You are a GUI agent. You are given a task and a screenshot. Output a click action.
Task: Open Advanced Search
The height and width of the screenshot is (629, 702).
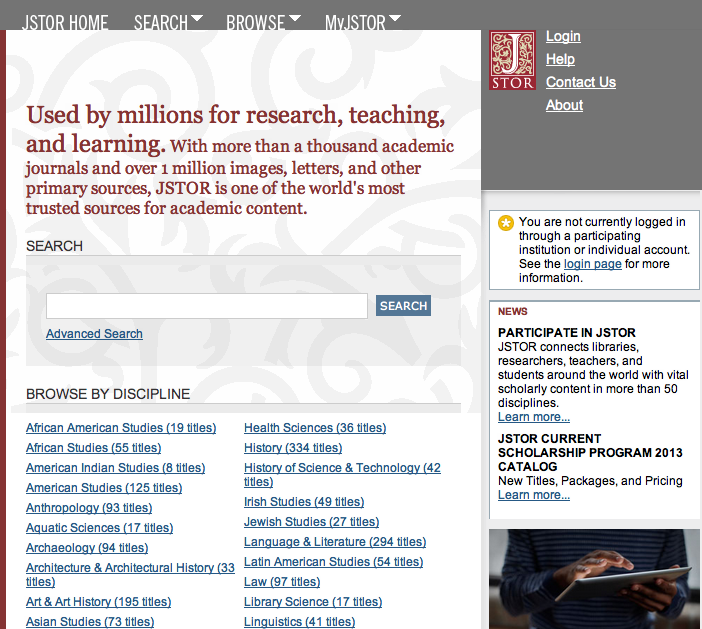click(x=94, y=334)
